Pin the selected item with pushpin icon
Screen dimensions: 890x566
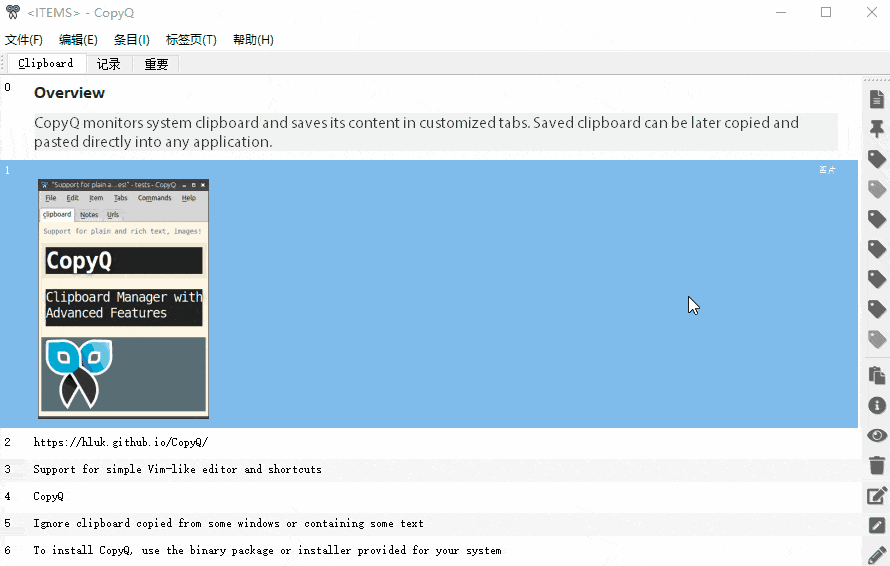[877, 129]
